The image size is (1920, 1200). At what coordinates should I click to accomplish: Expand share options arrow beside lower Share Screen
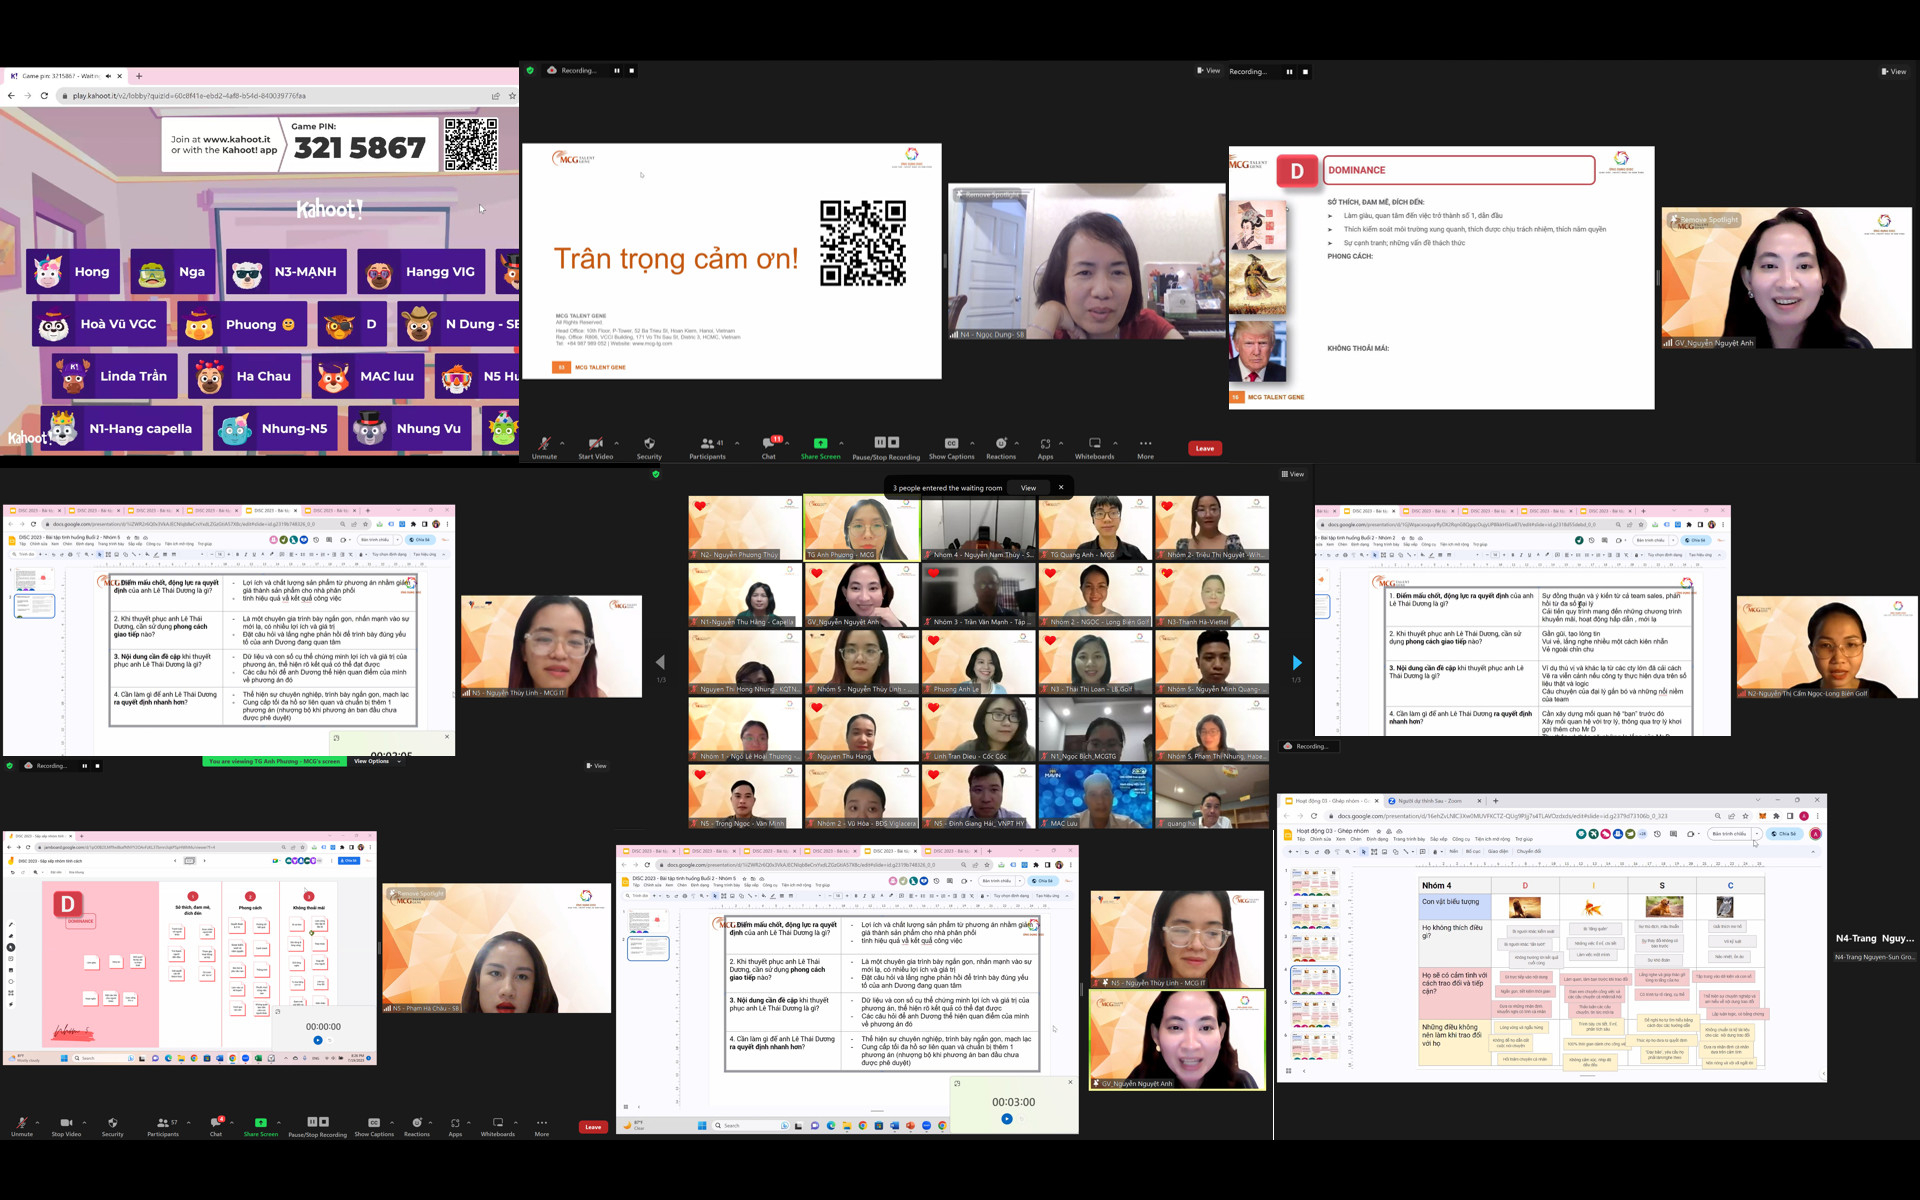coord(279,1122)
